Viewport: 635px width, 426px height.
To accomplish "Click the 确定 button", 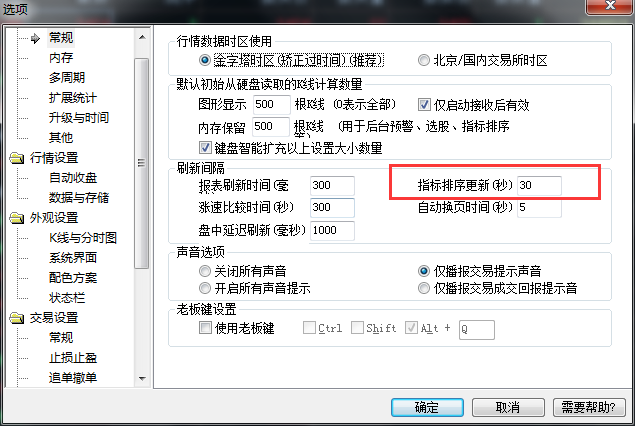I will pyautogui.click(x=427, y=407).
